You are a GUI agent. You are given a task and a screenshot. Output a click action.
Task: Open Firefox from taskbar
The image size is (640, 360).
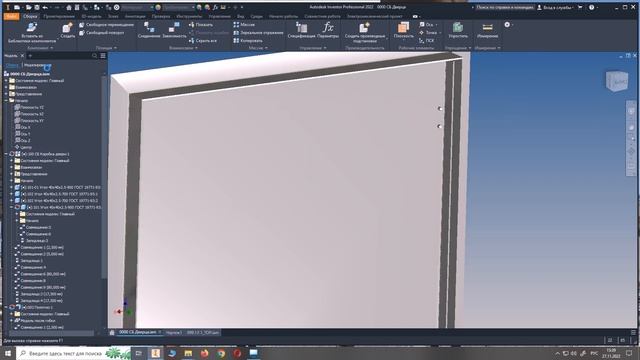click(x=204, y=353)
